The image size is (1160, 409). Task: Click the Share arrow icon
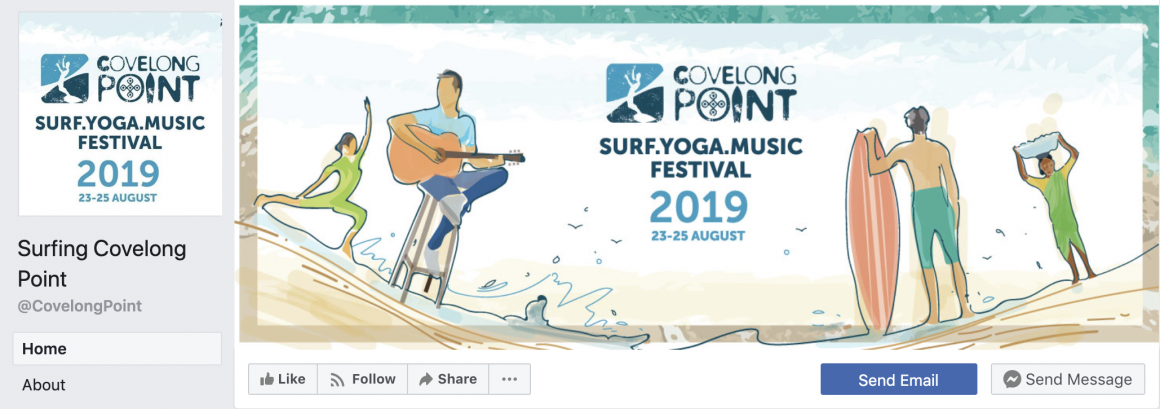pyautogui.click(x=426, y=380)
